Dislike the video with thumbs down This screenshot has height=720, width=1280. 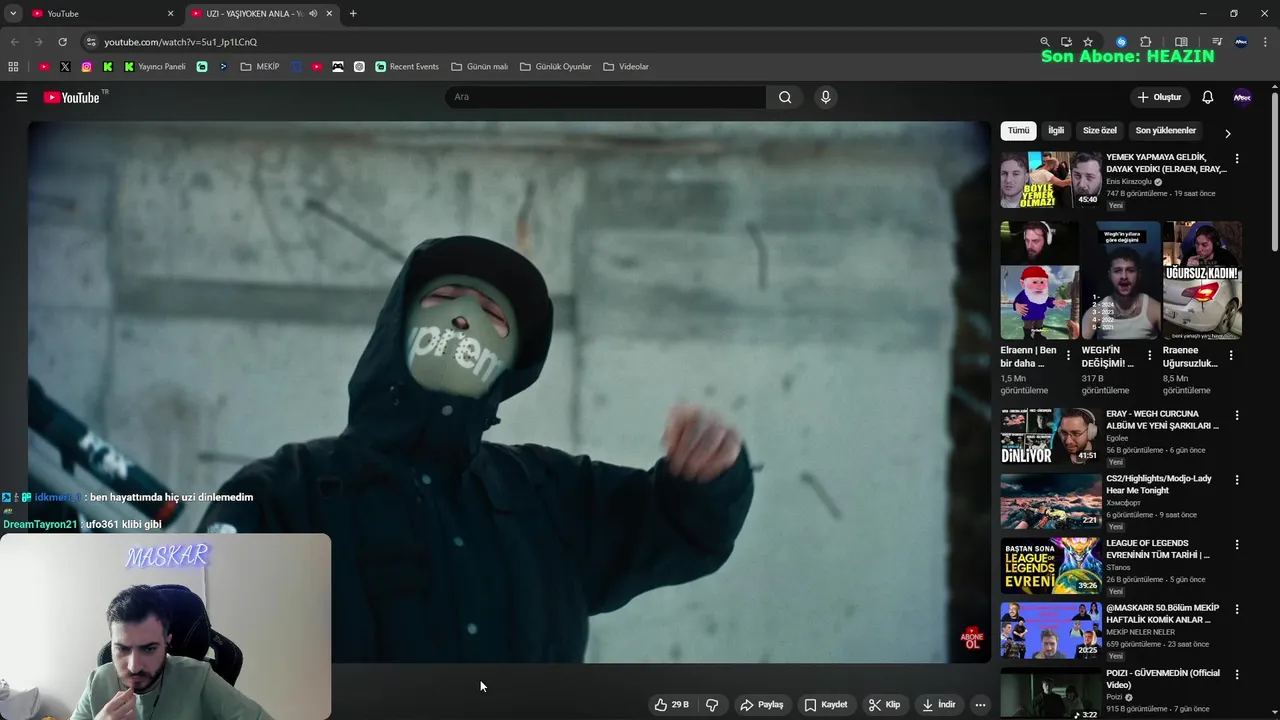coord(712,705)
